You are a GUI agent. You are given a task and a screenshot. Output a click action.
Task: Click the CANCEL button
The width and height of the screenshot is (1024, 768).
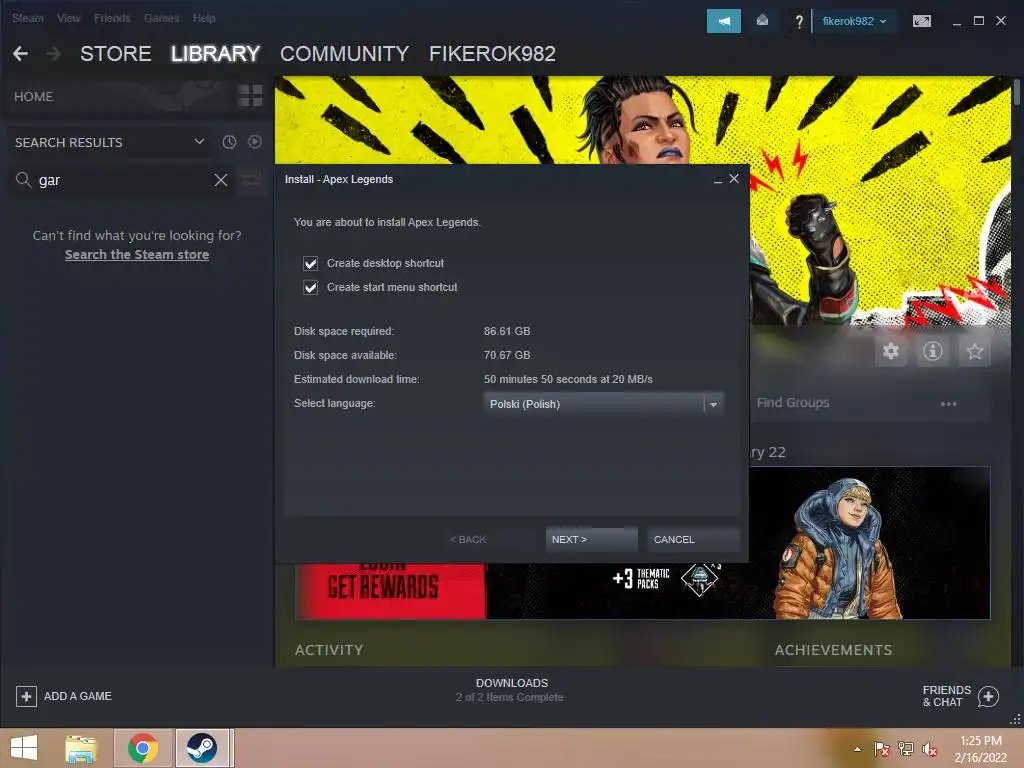pyautogui.click(x=694, y=539)
